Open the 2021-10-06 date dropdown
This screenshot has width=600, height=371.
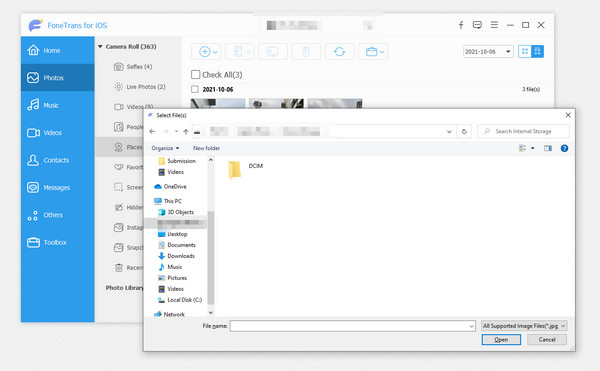tap(488, 52)
